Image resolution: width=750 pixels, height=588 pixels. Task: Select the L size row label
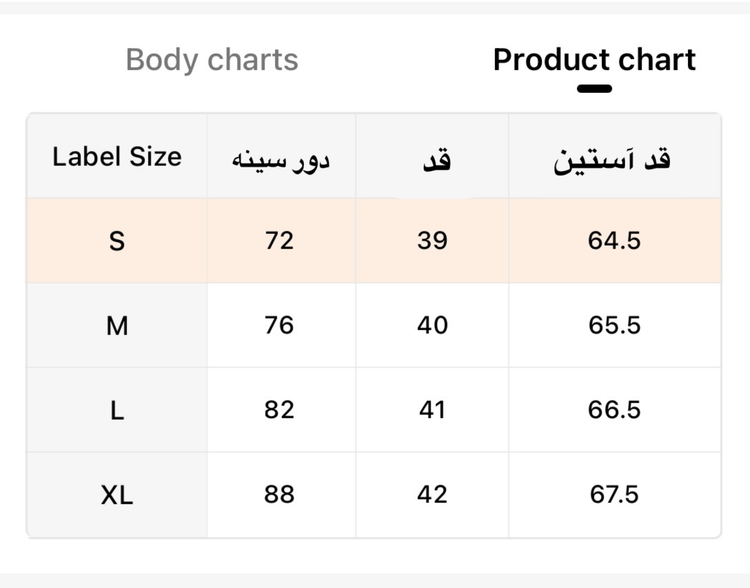click(117, 410)
